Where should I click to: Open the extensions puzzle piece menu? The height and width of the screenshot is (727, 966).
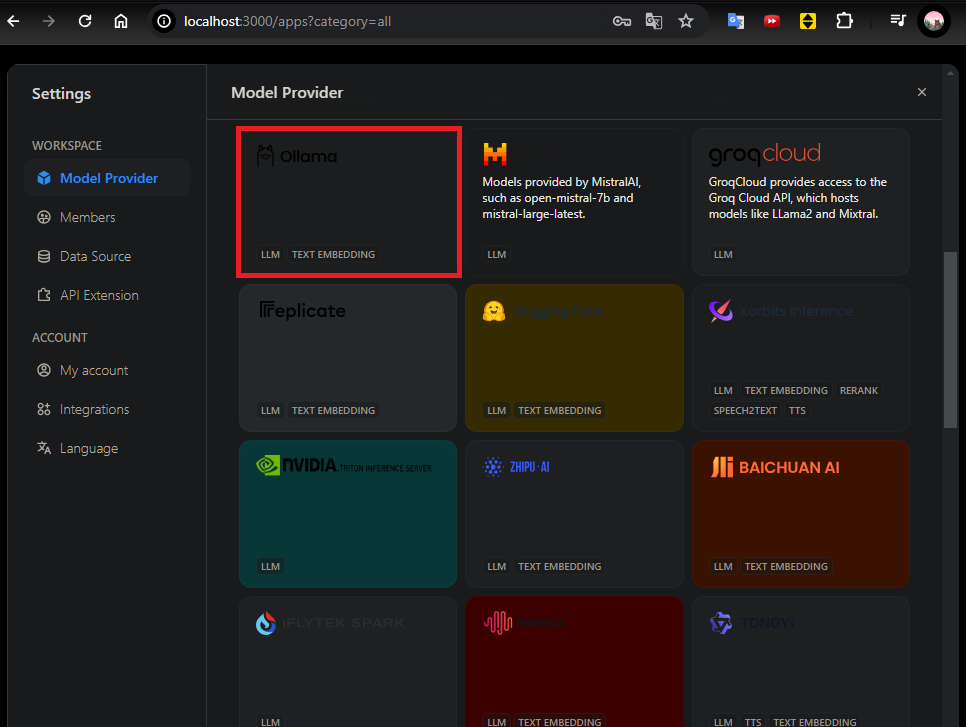point(844,22)
